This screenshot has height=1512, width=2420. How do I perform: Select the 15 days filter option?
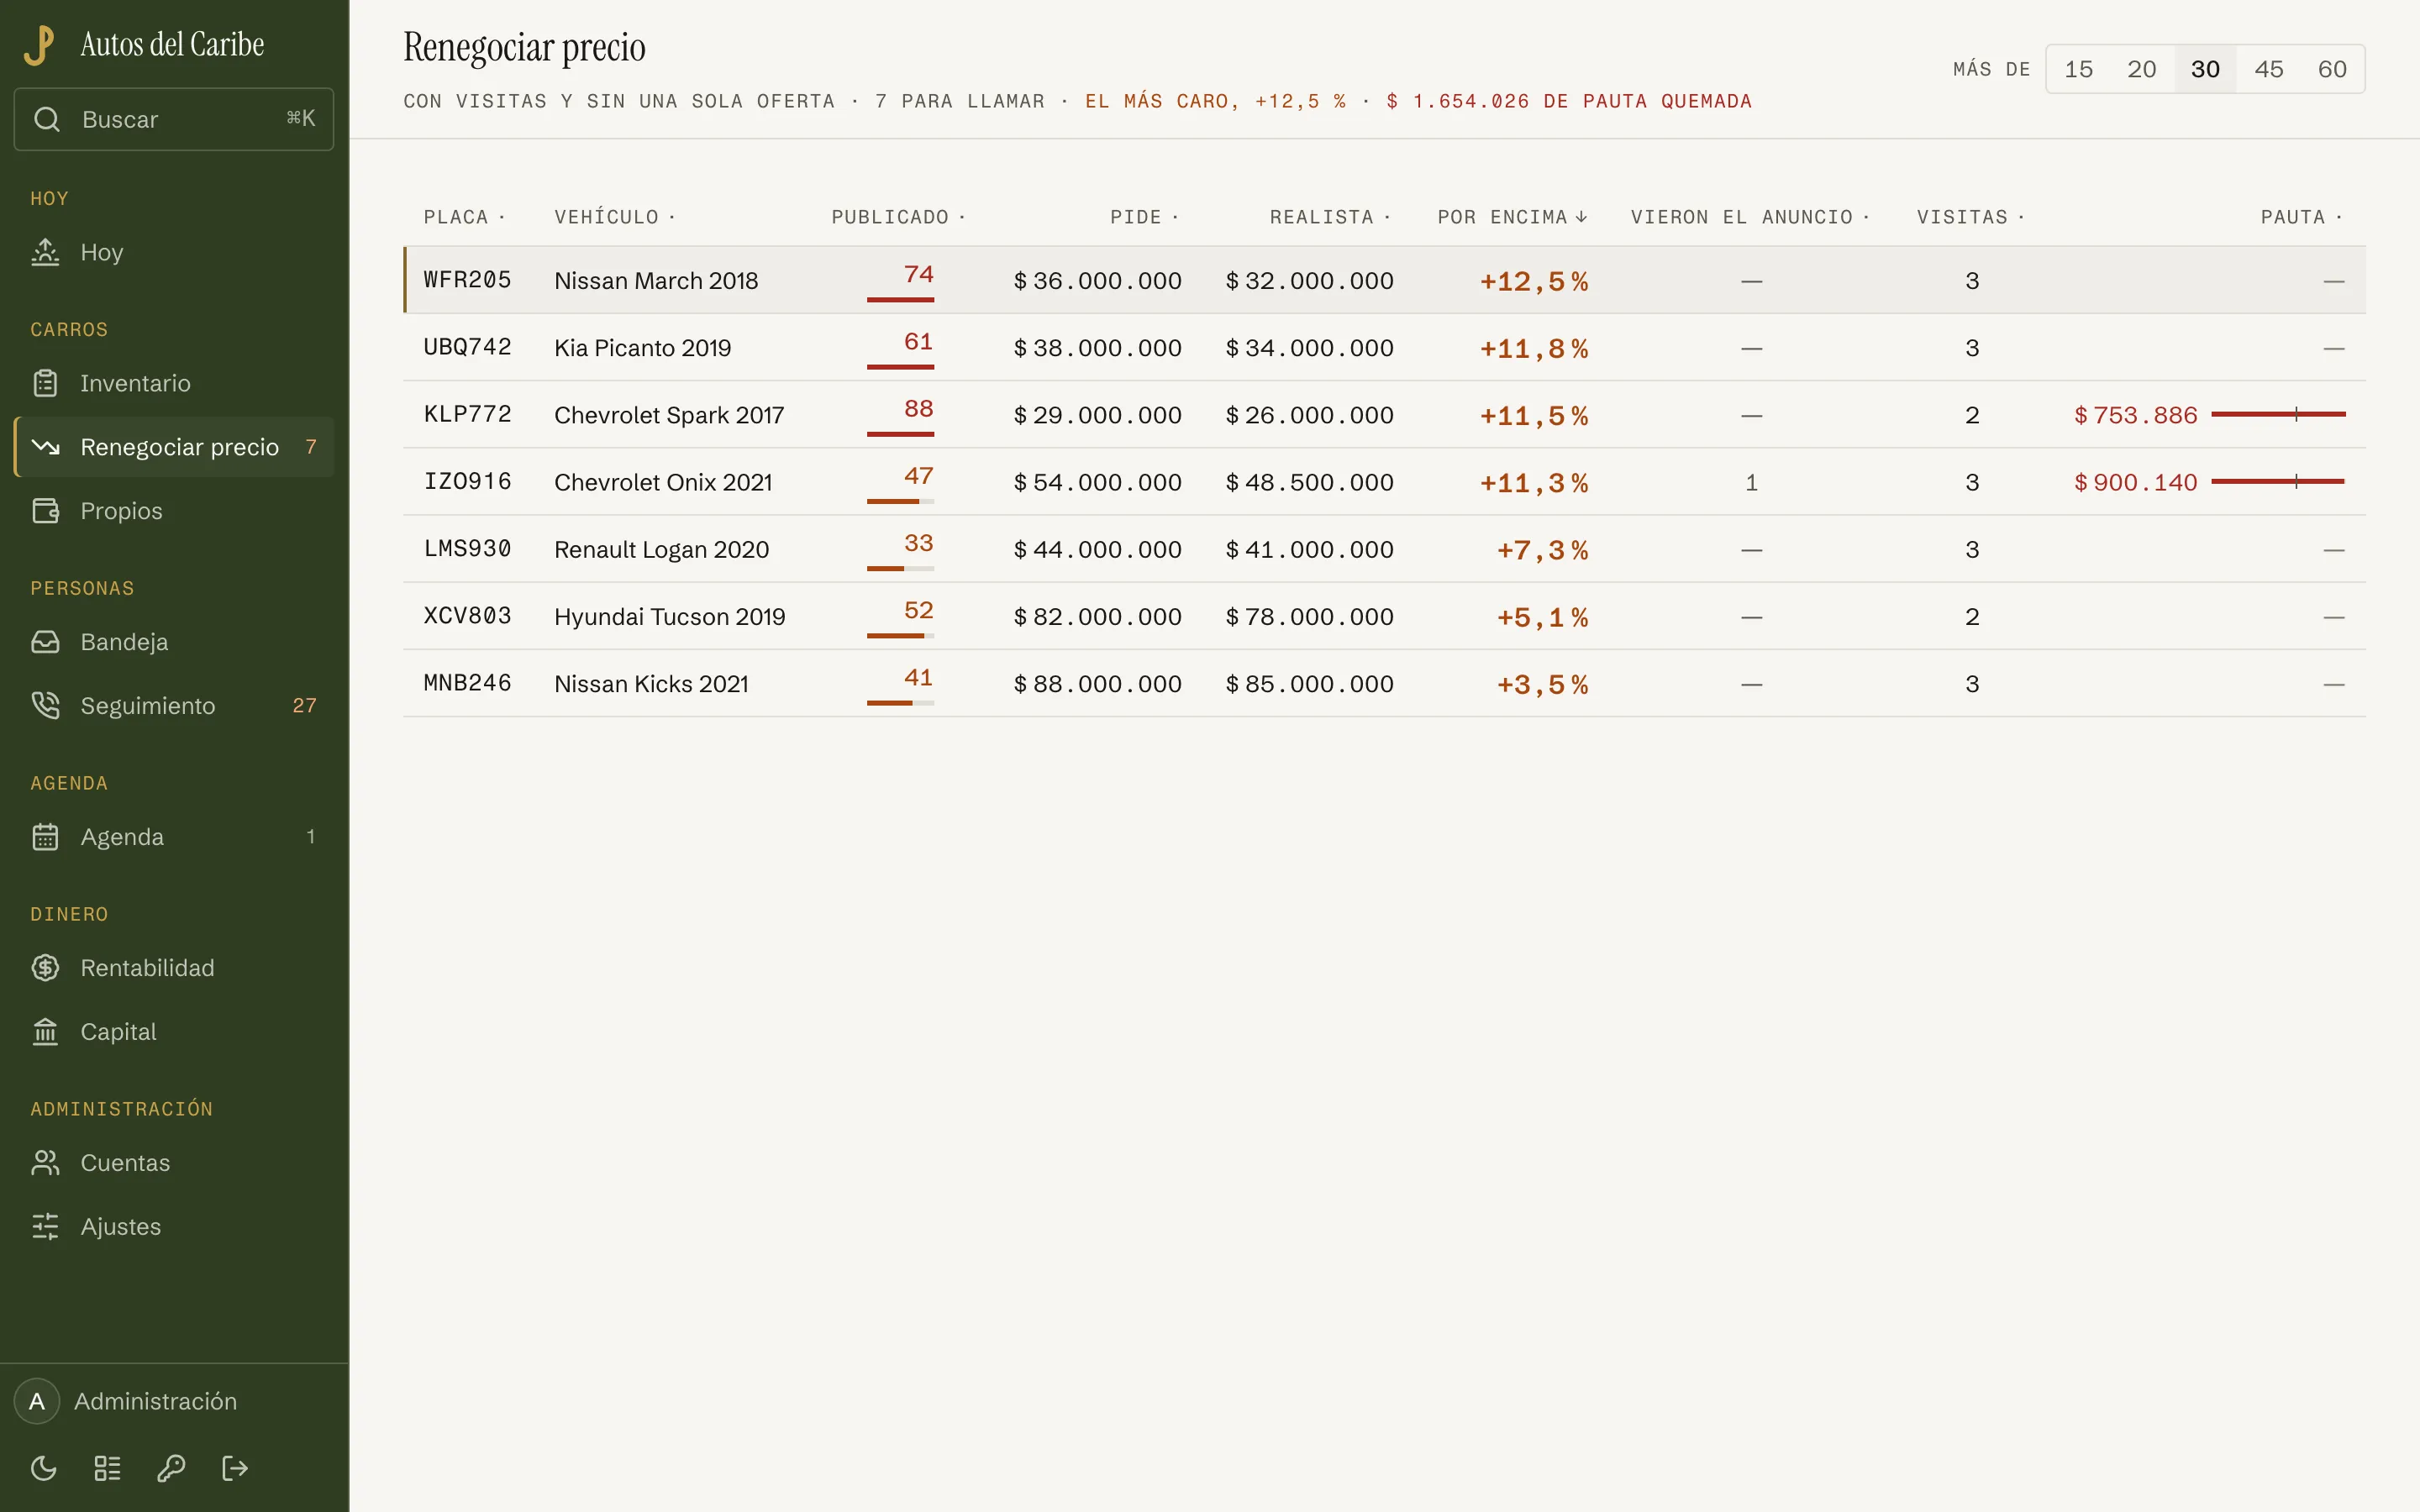2078,69
